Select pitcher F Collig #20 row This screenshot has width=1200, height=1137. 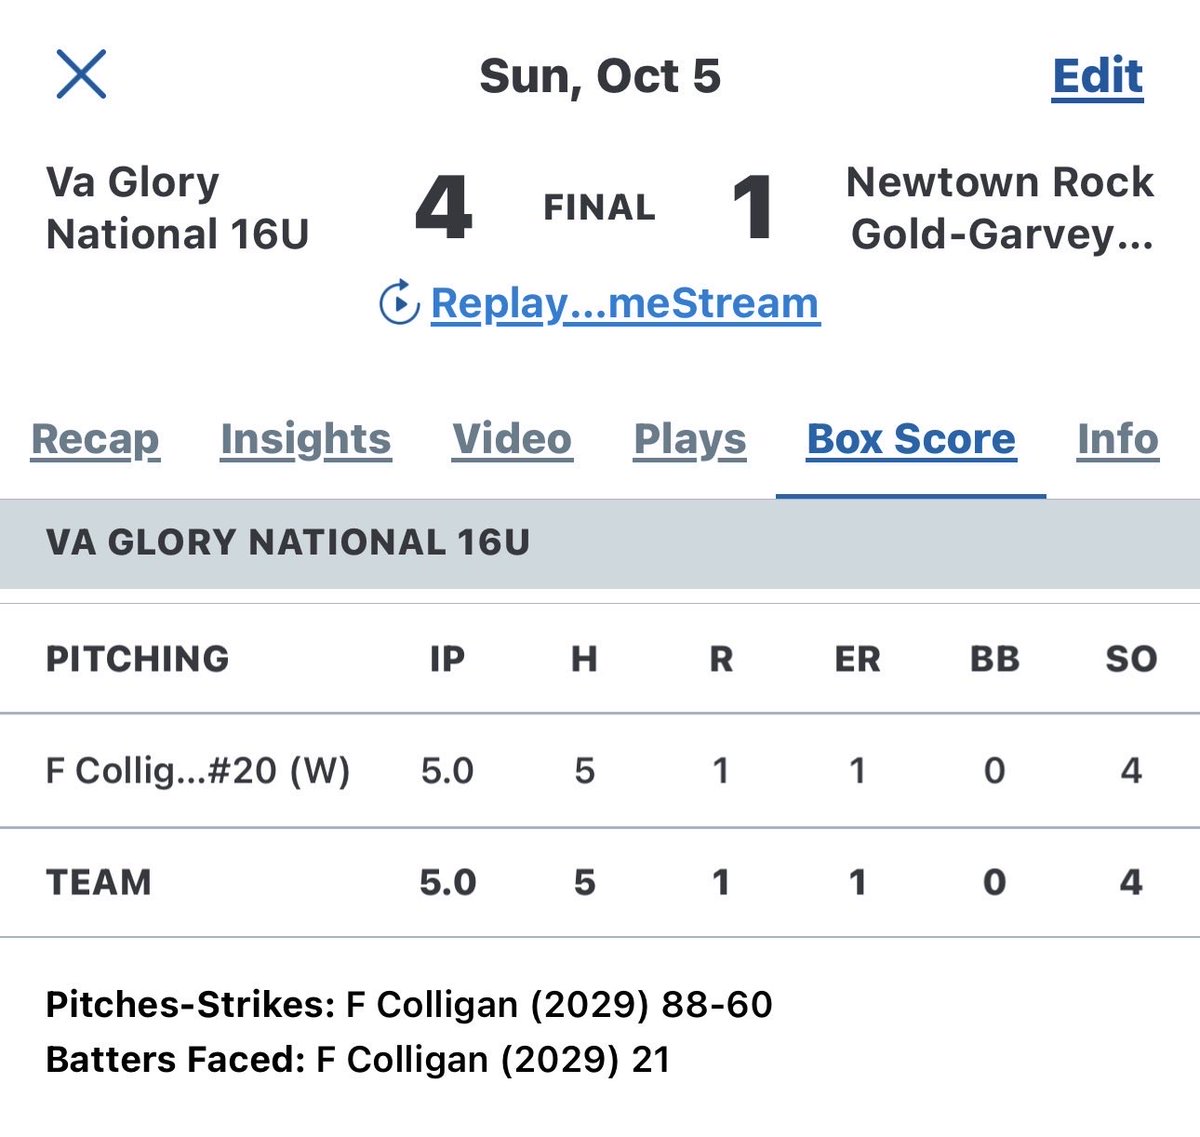pos(198,771)
